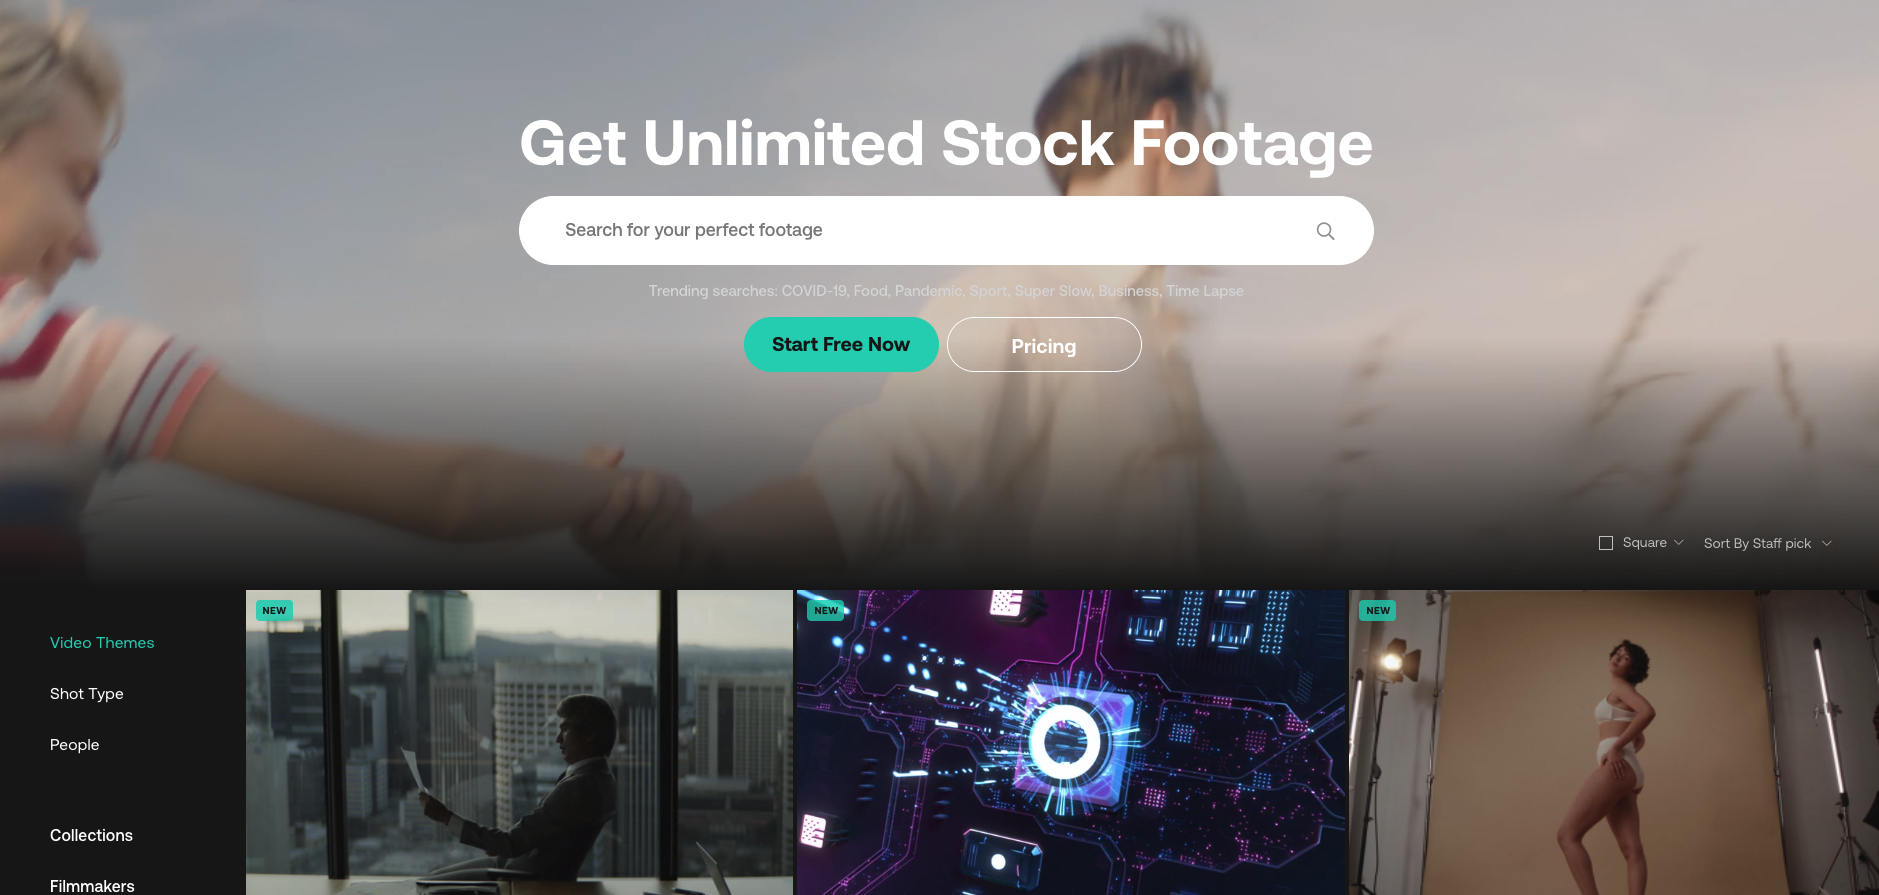Click the Time Lapse trending search
Viewport: 1879px width, 895px height.
click(x=1205, y=291)
